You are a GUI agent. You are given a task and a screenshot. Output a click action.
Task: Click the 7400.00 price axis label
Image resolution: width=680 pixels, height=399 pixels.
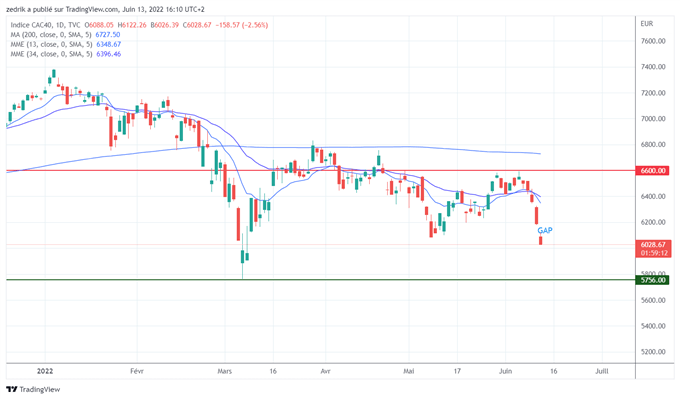click(653, 67)
